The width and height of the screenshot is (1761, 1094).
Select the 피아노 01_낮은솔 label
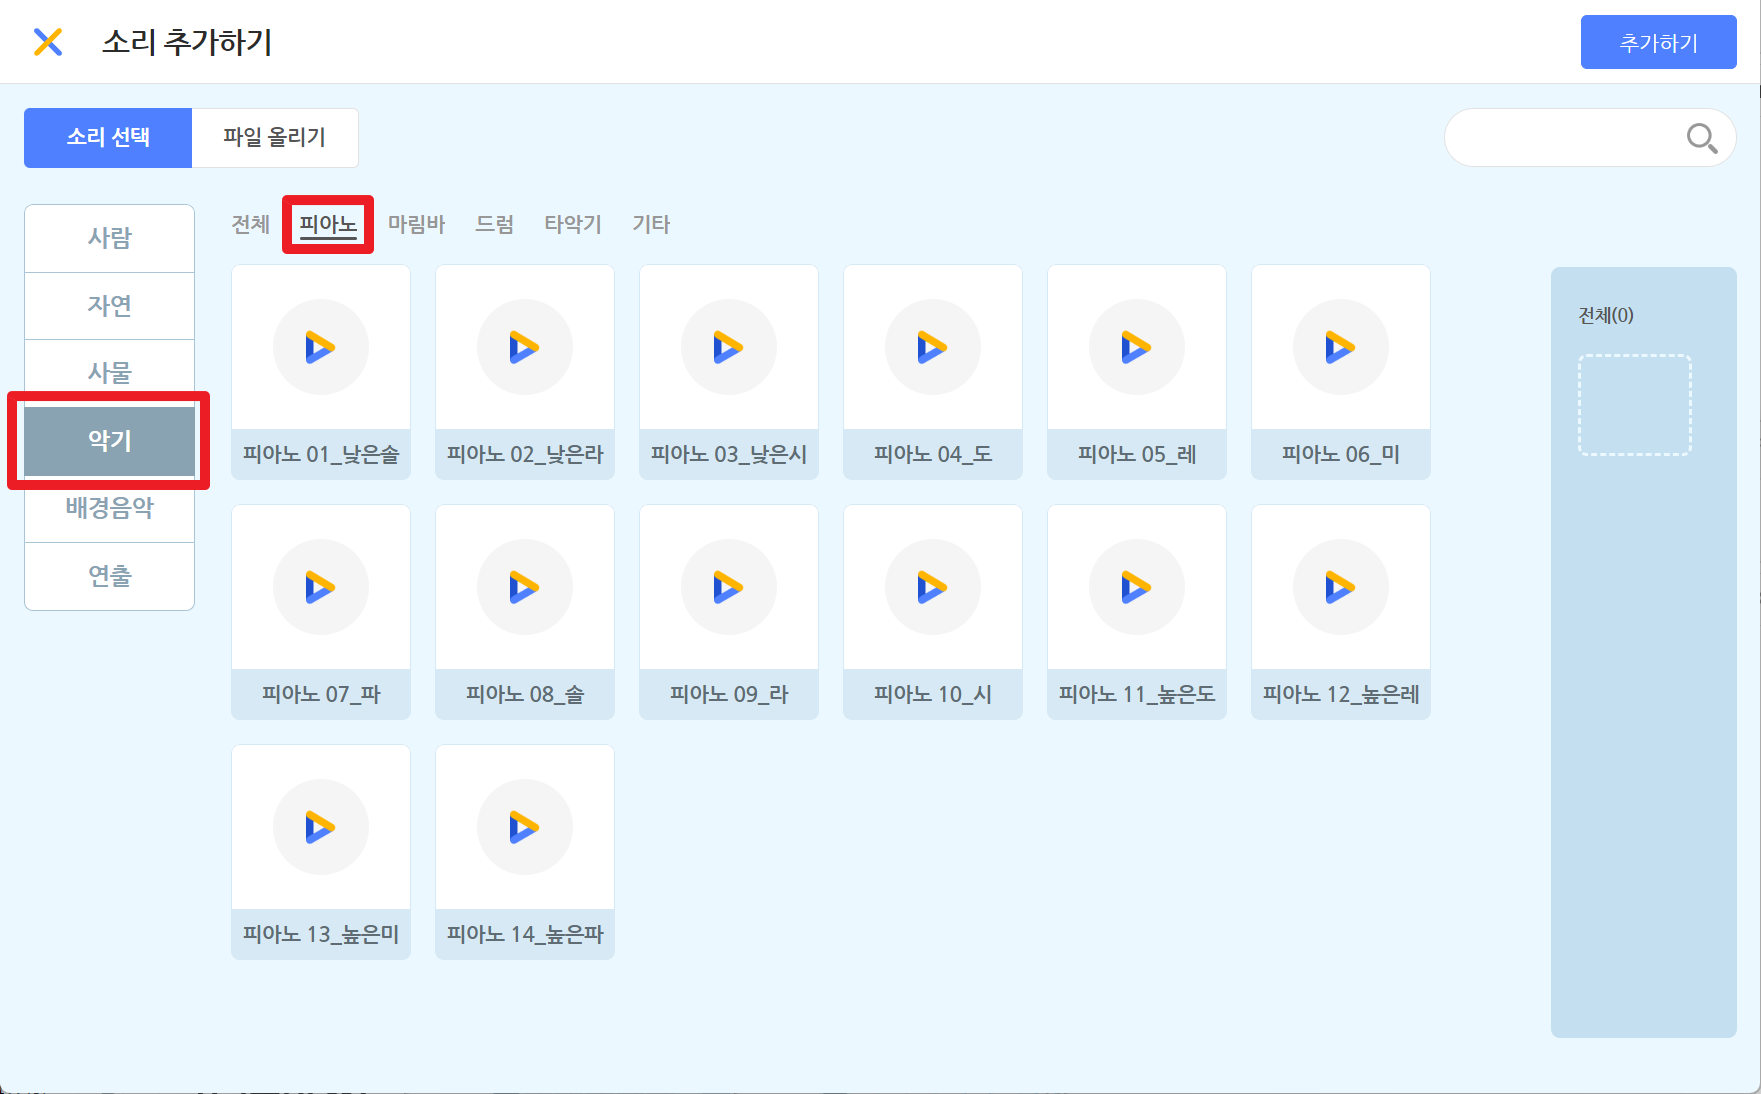(321, 454)
